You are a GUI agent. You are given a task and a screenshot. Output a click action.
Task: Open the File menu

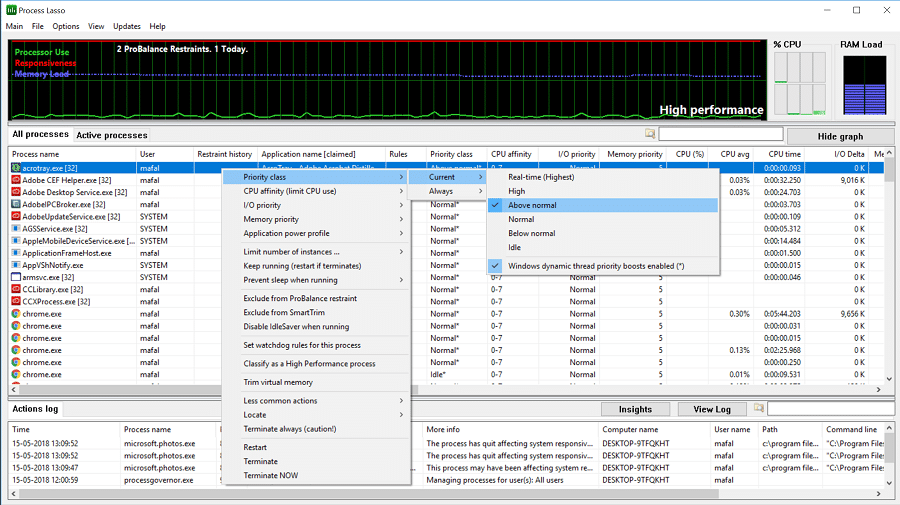(38, 26)
